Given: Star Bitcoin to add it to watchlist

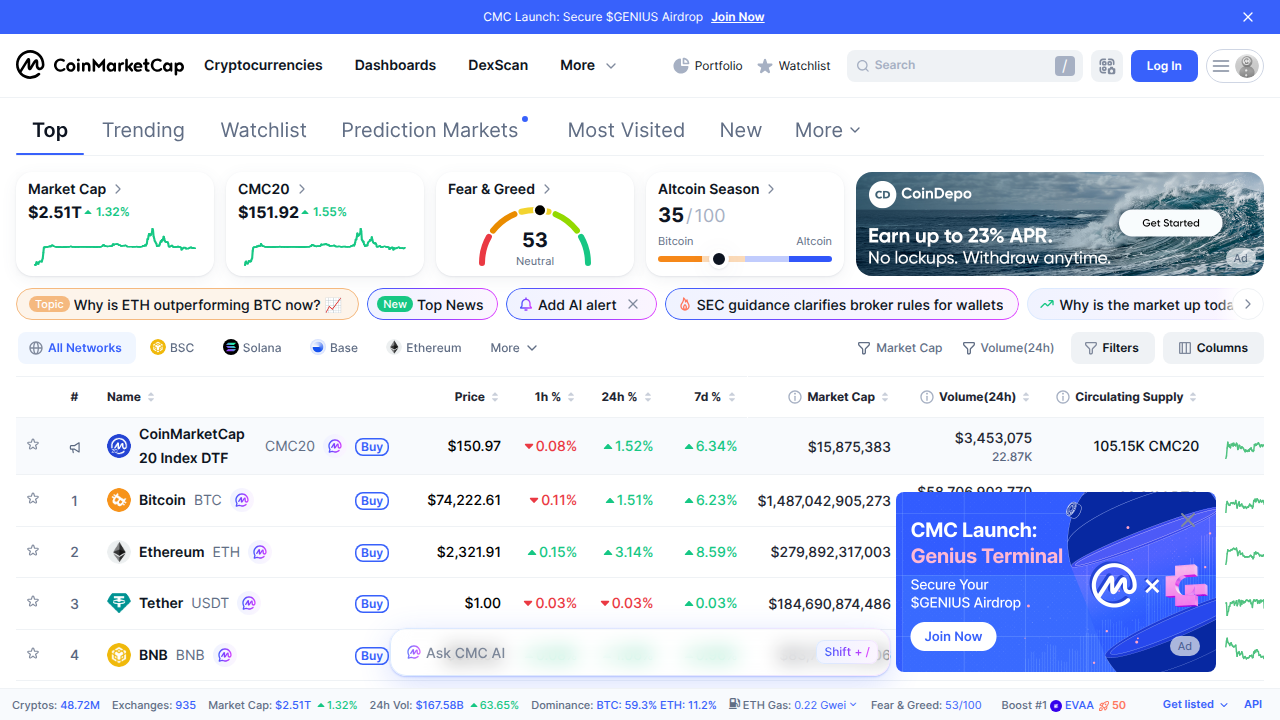Looking at the screenshot, I should coord(32,499).
